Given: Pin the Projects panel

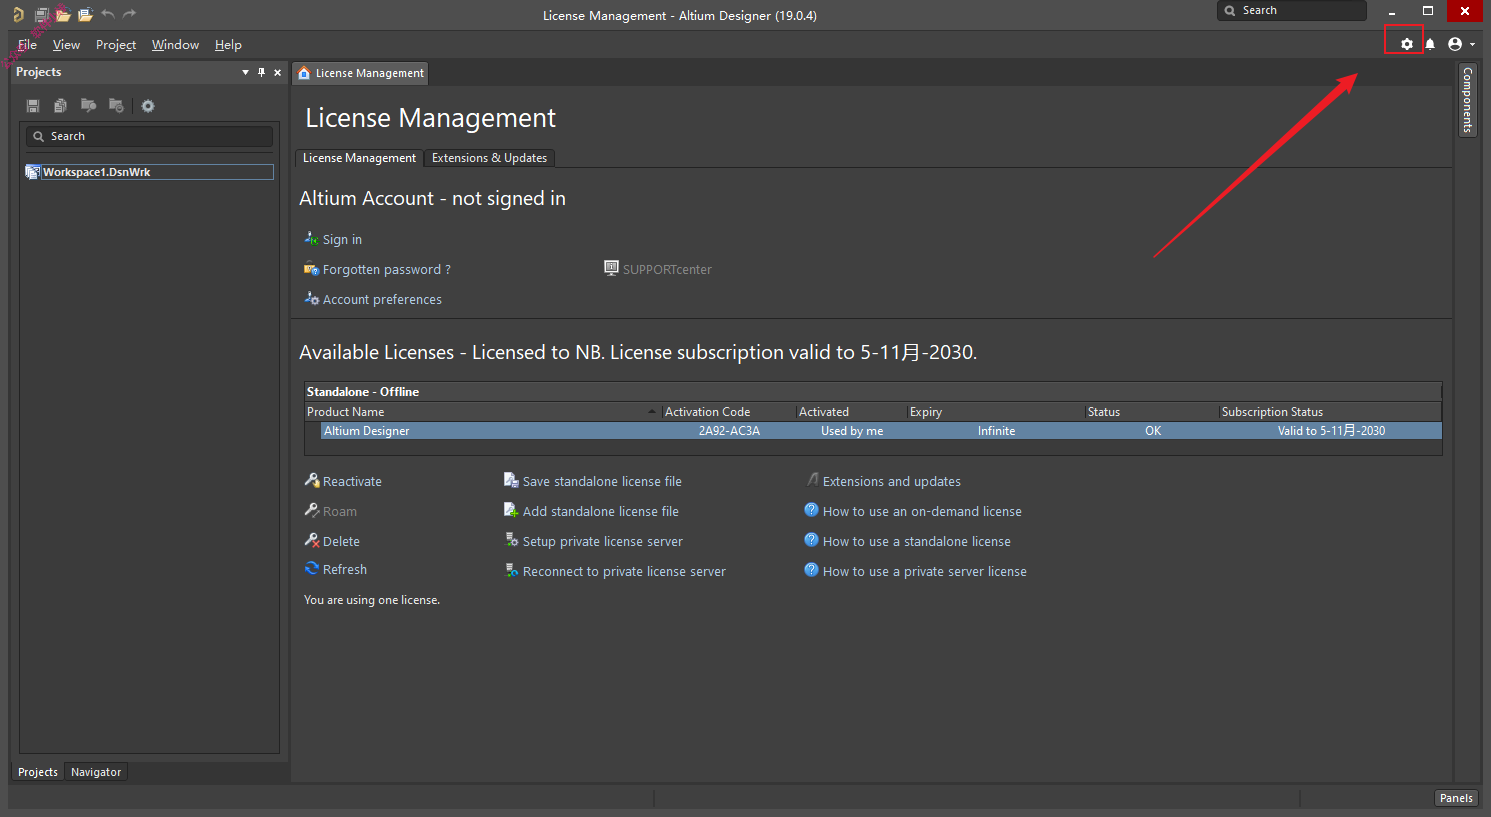Looking at the screenshot, I should [262, 72].
